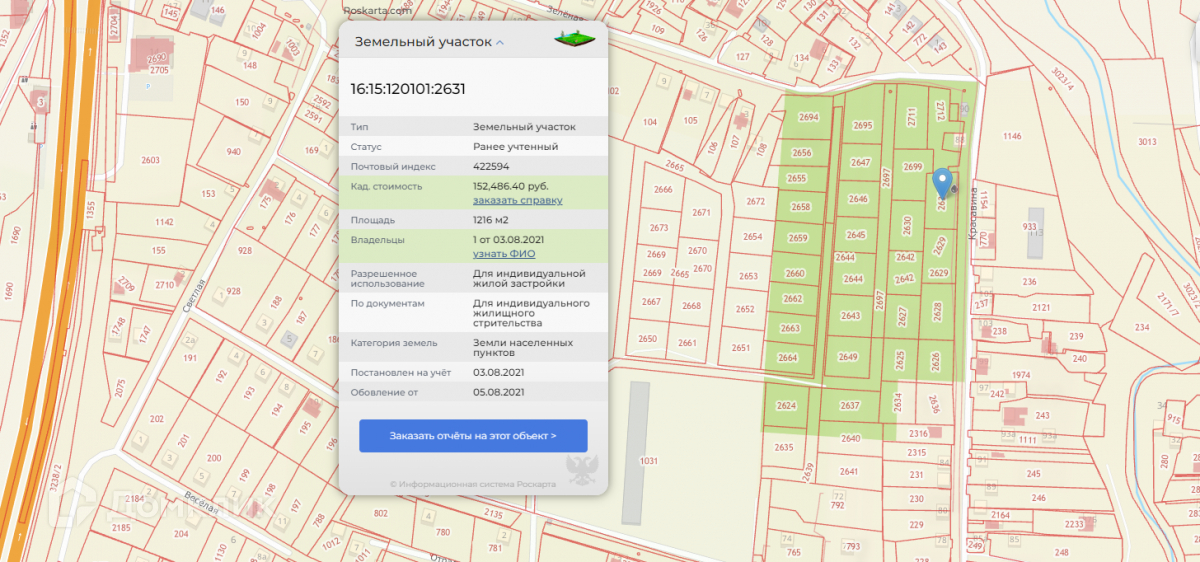The image size is (1200, 562).
Task: Select parcel 2603 on the map
Action: 151,160
